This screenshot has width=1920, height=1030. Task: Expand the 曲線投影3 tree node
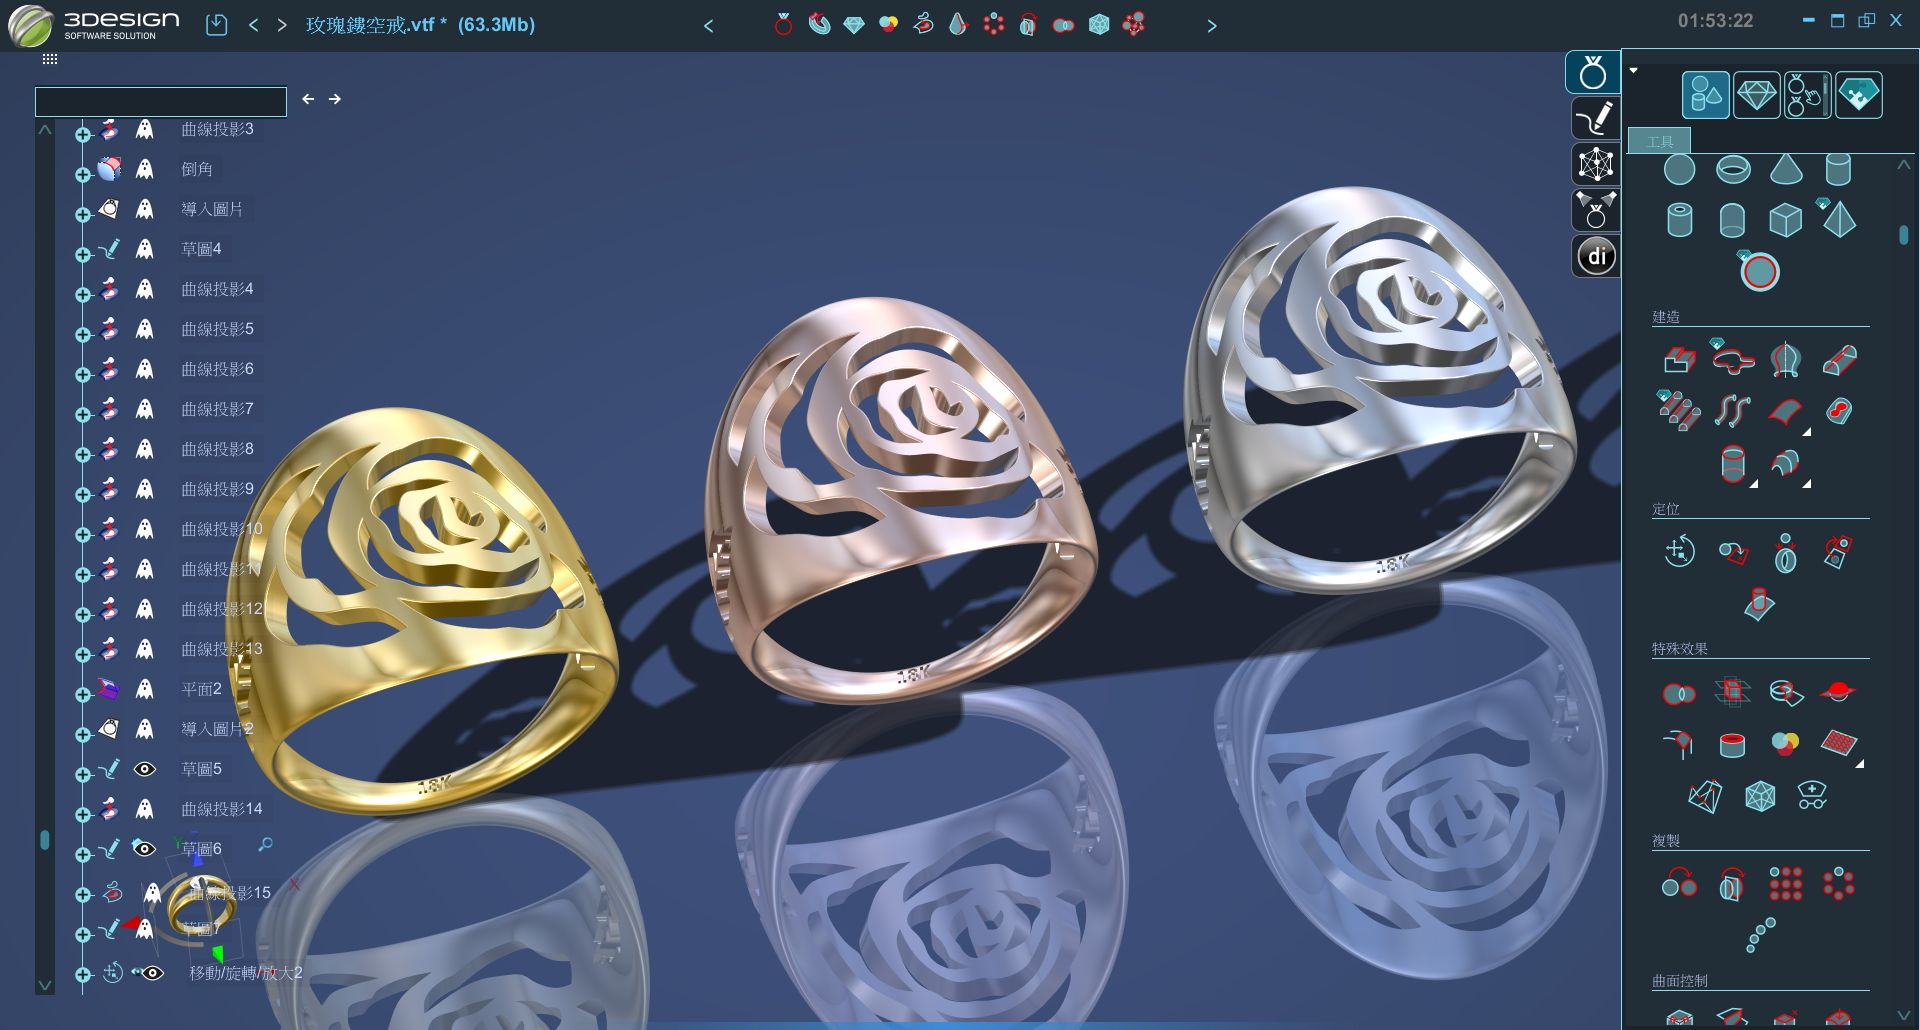tap(83, 134)
